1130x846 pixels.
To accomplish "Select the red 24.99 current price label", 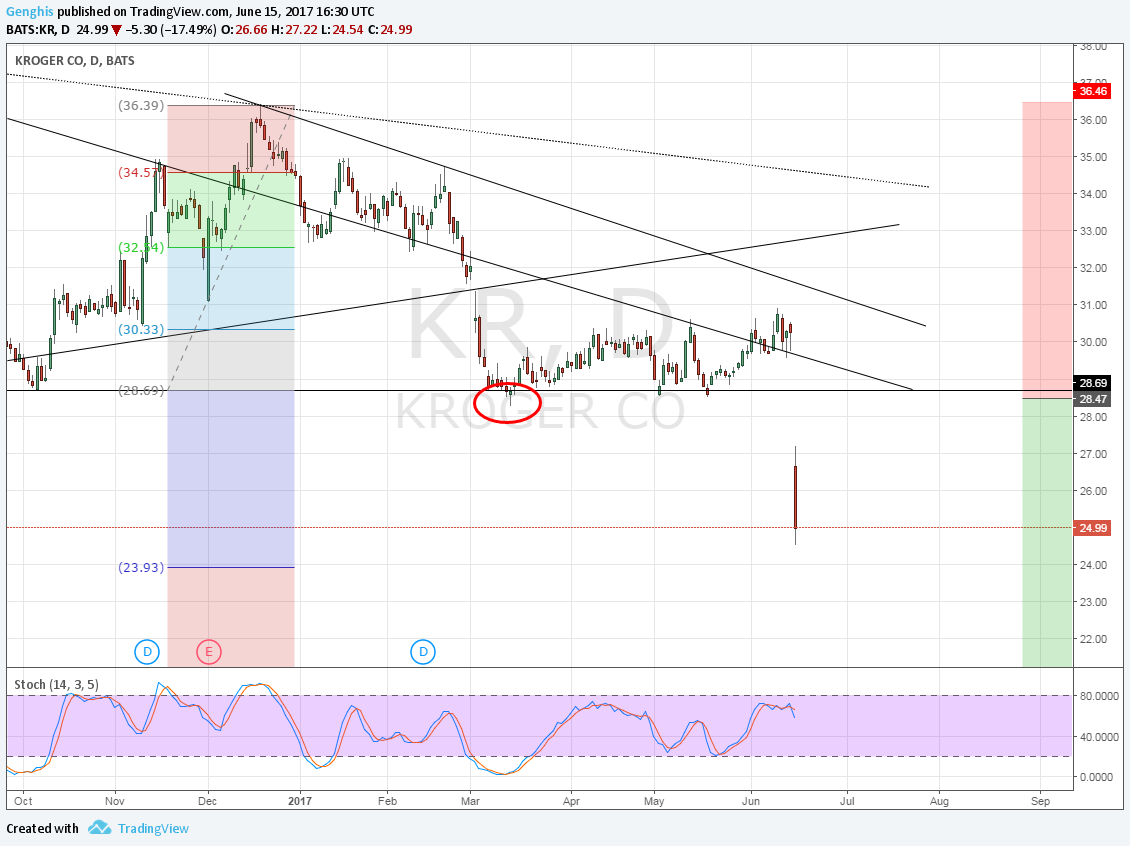I will click(1093, 528).
